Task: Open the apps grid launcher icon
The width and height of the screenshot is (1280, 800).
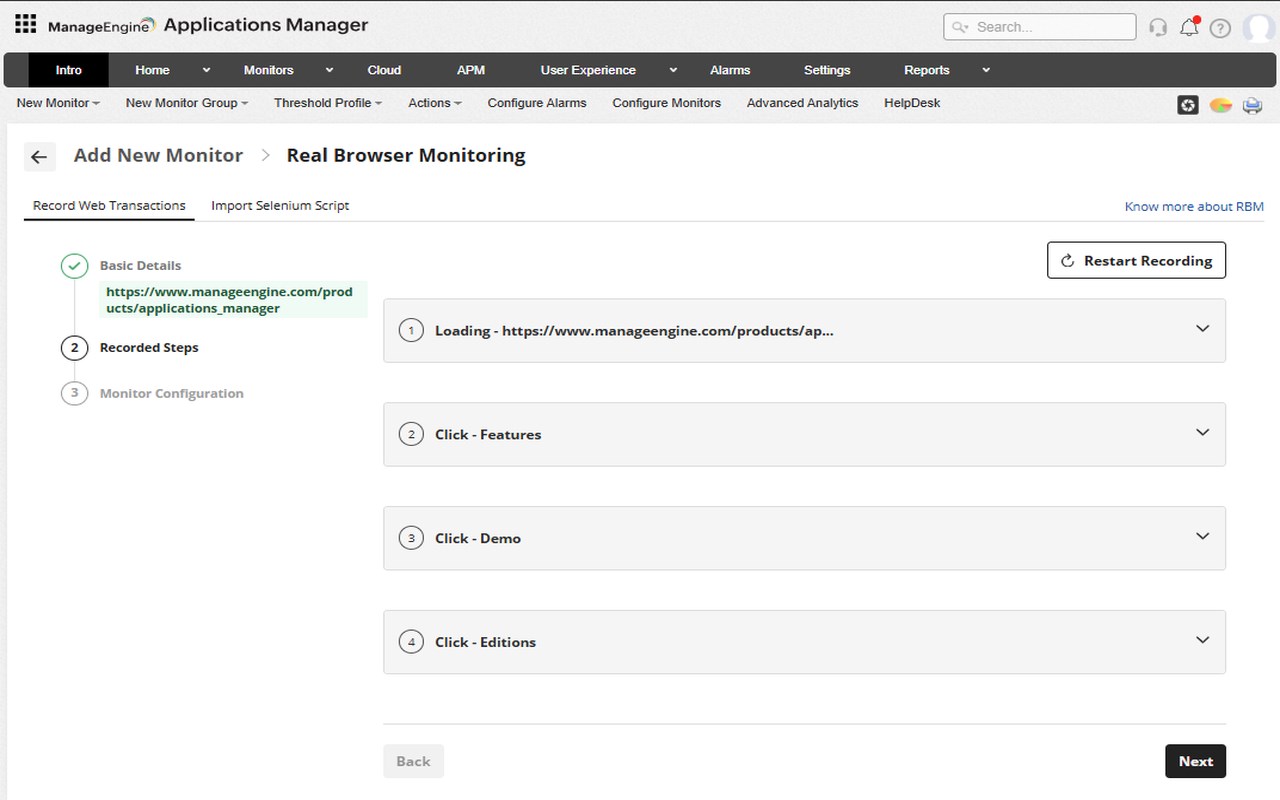Action: pos(26,24)
